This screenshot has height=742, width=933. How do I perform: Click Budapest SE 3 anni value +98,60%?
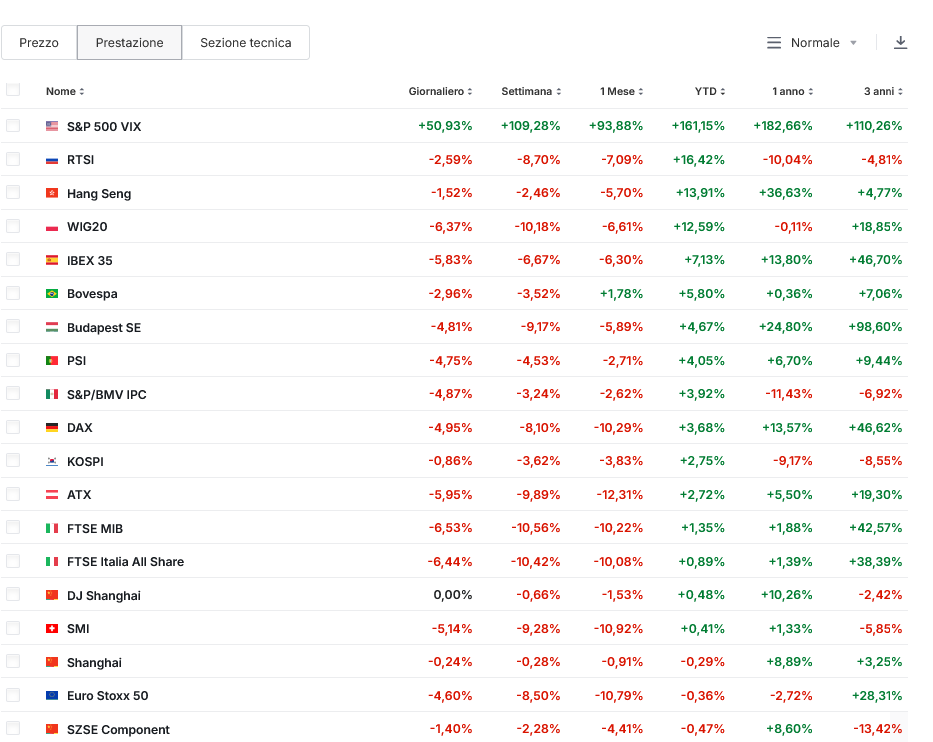[x=875, y=327]
